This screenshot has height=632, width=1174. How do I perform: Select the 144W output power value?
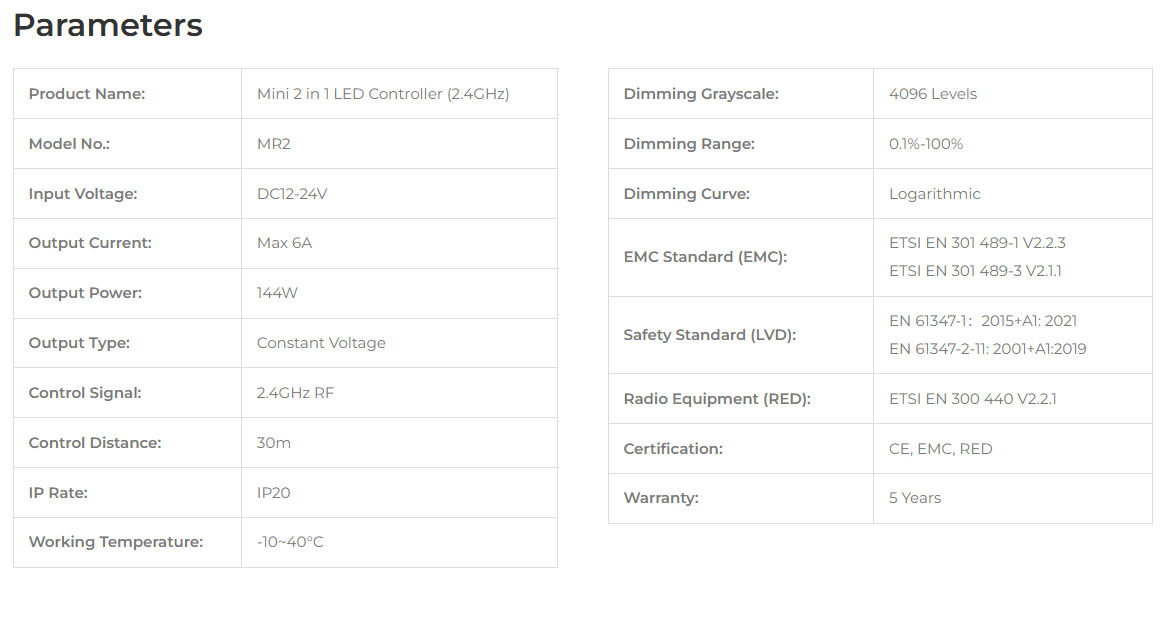(277, 294)
